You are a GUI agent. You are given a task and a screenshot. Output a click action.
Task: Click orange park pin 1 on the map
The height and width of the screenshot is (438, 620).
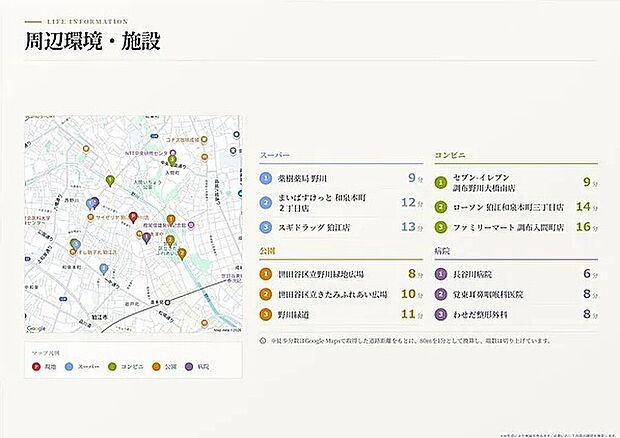point(170,220)
